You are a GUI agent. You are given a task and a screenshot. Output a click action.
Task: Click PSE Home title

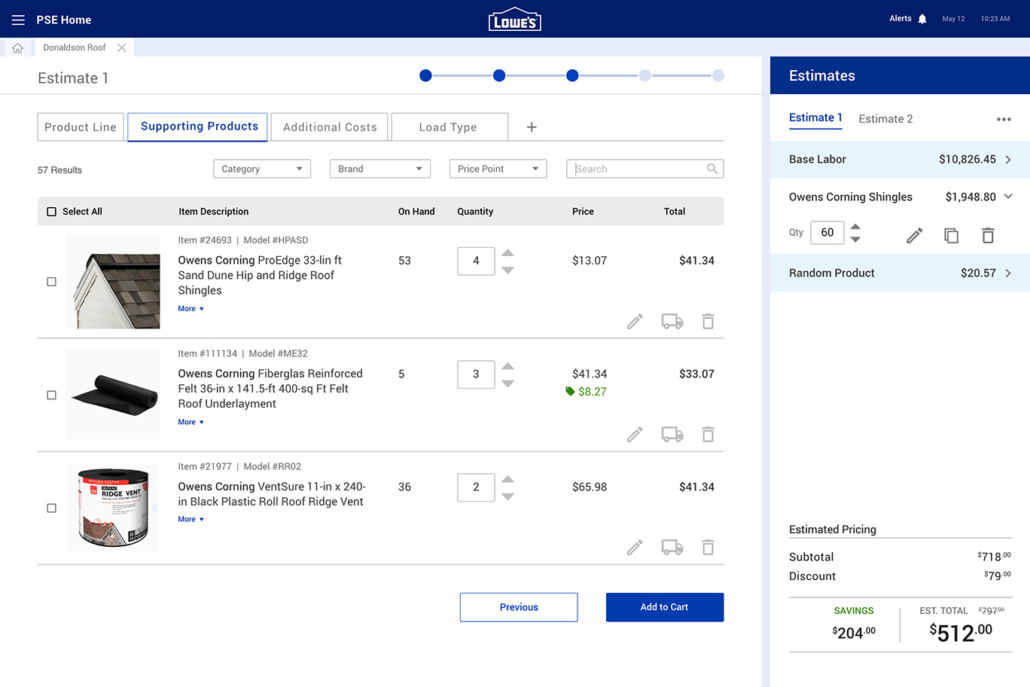pyautogui.click(x=64, y=20)
